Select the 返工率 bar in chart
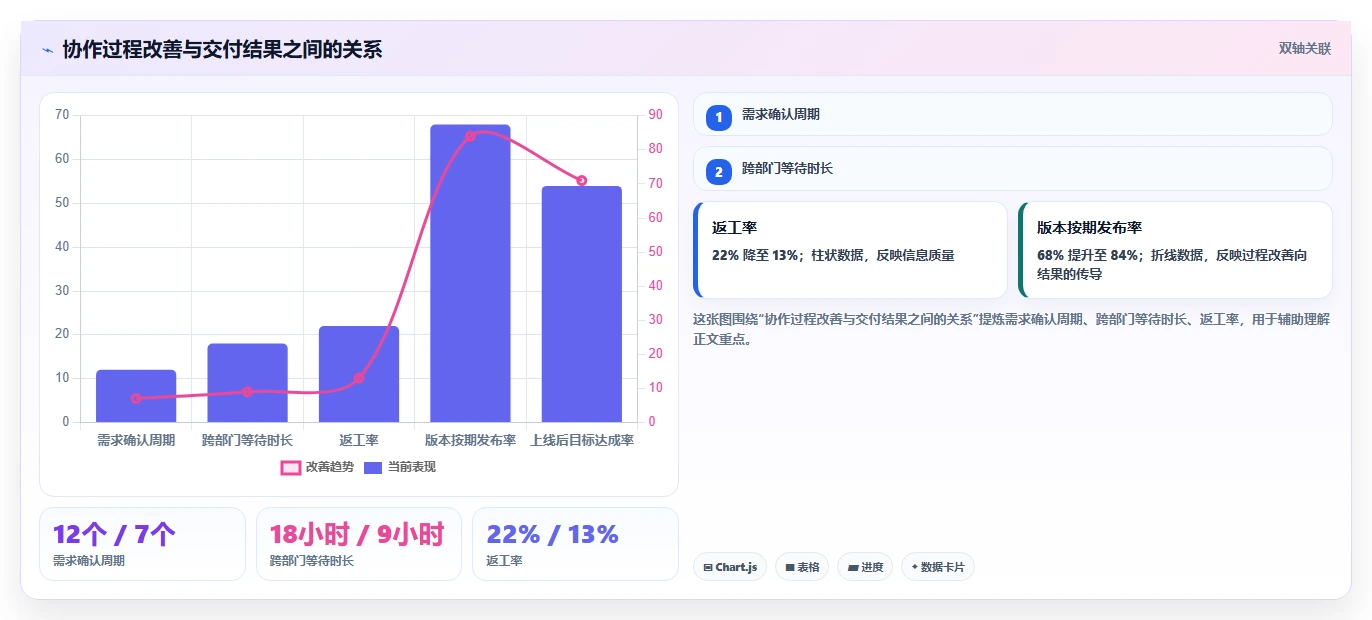Image resolution: width=1372 pixels, height=620 pixels. pyautogui.click(x=359, y=374)
